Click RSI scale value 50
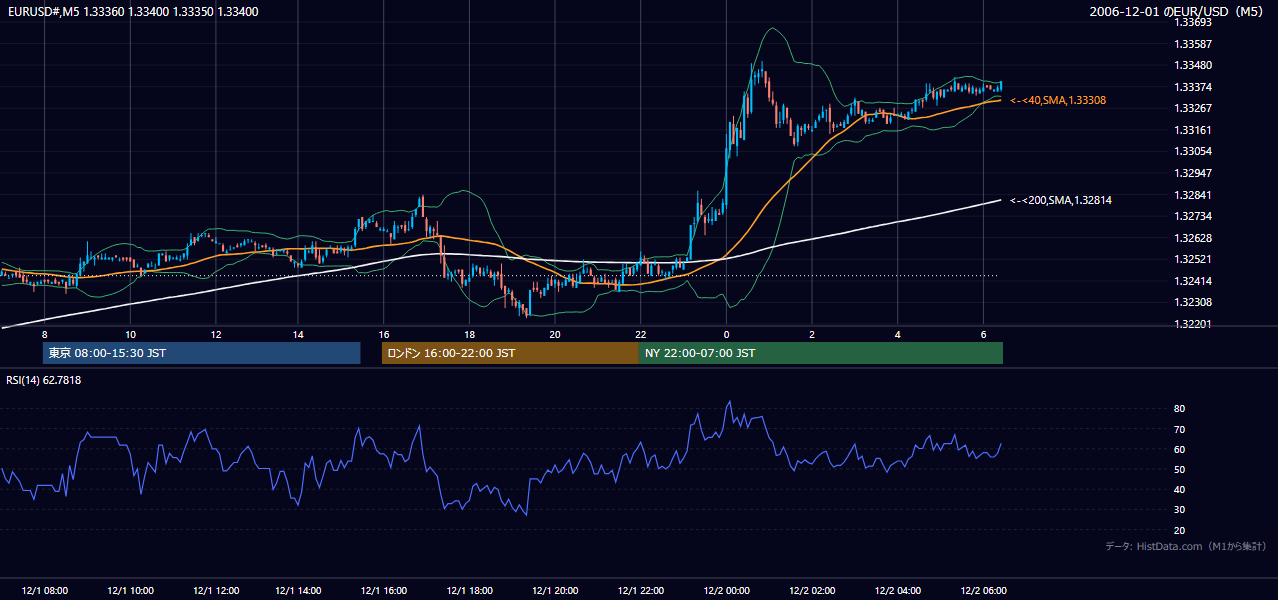This screenshot has height=600, width=1278. click(1180, 469)
